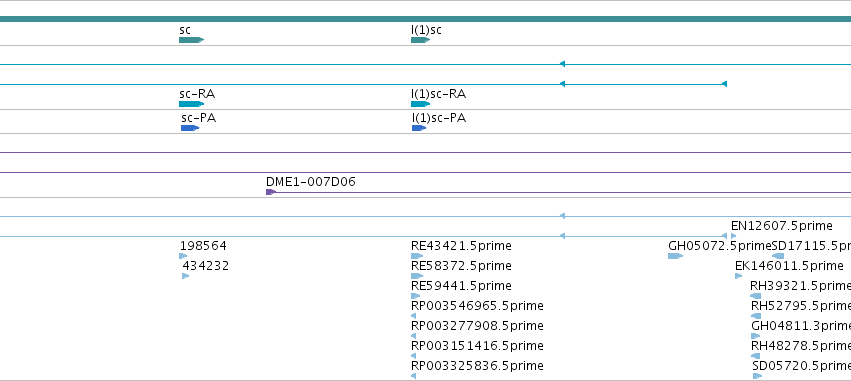Click the thick teal chromosome bar

tap(426, 20)
